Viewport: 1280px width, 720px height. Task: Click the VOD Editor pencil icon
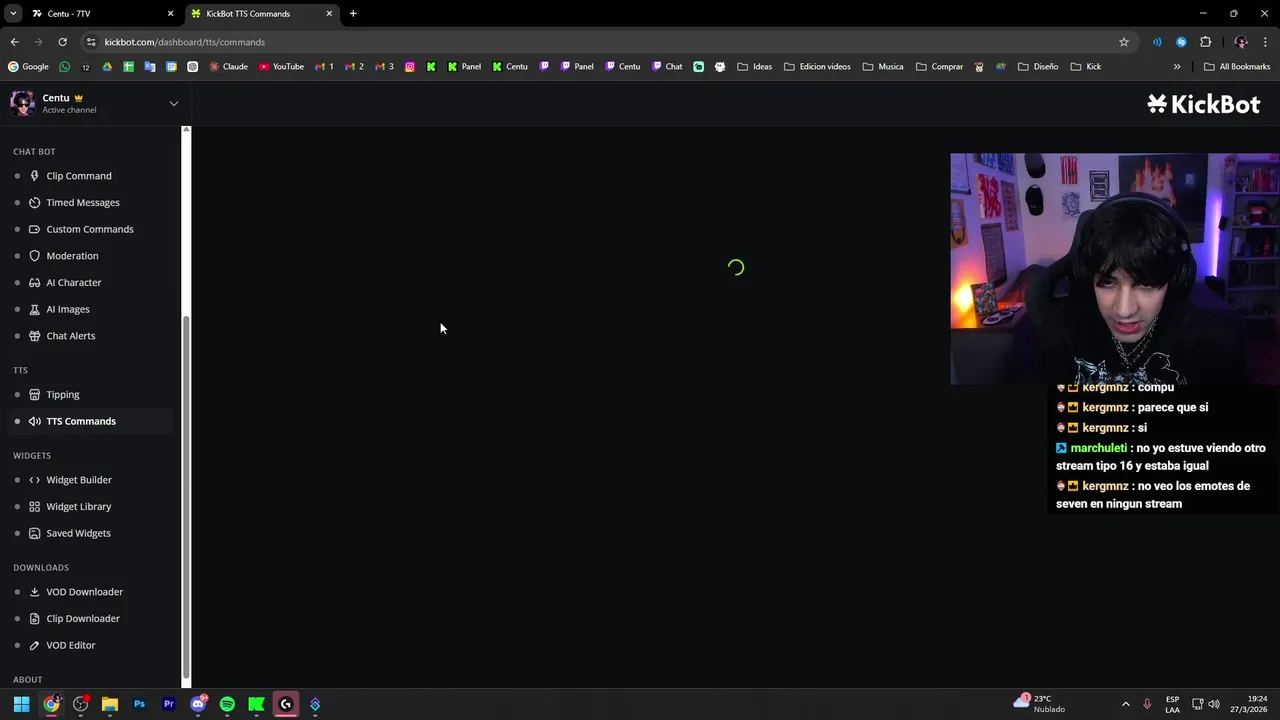[35, 645]
